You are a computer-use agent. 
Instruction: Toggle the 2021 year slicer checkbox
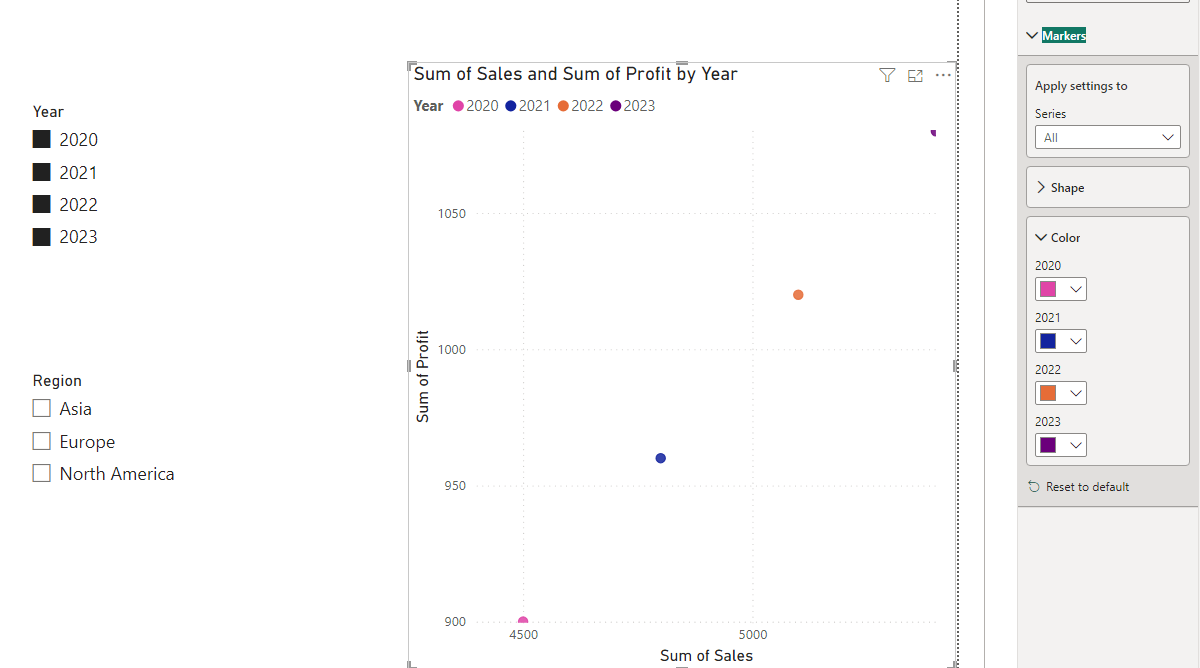(42, 172)
